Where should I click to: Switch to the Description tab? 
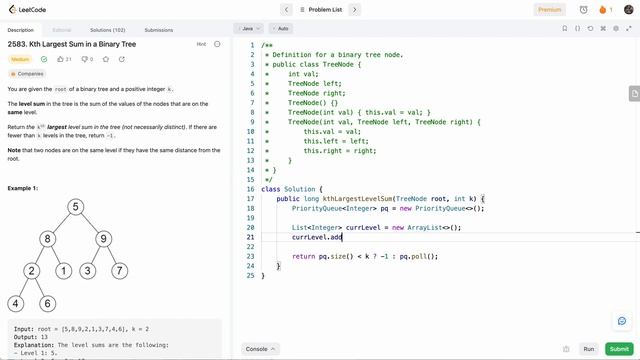pyautogui.click(x=20, y=30)
